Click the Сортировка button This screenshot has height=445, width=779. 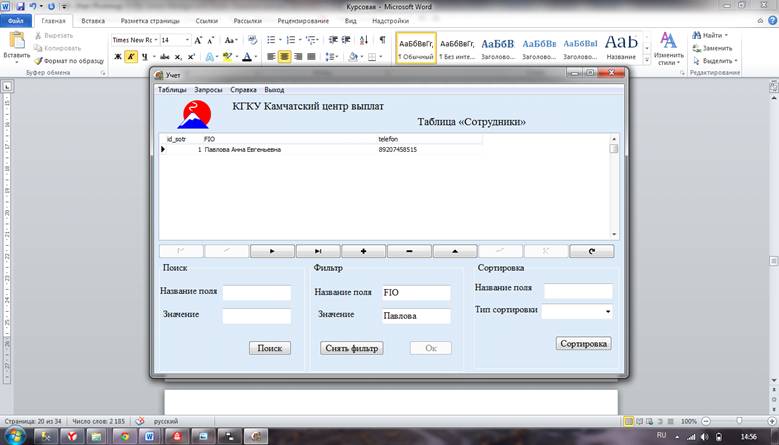coord(583,343)
